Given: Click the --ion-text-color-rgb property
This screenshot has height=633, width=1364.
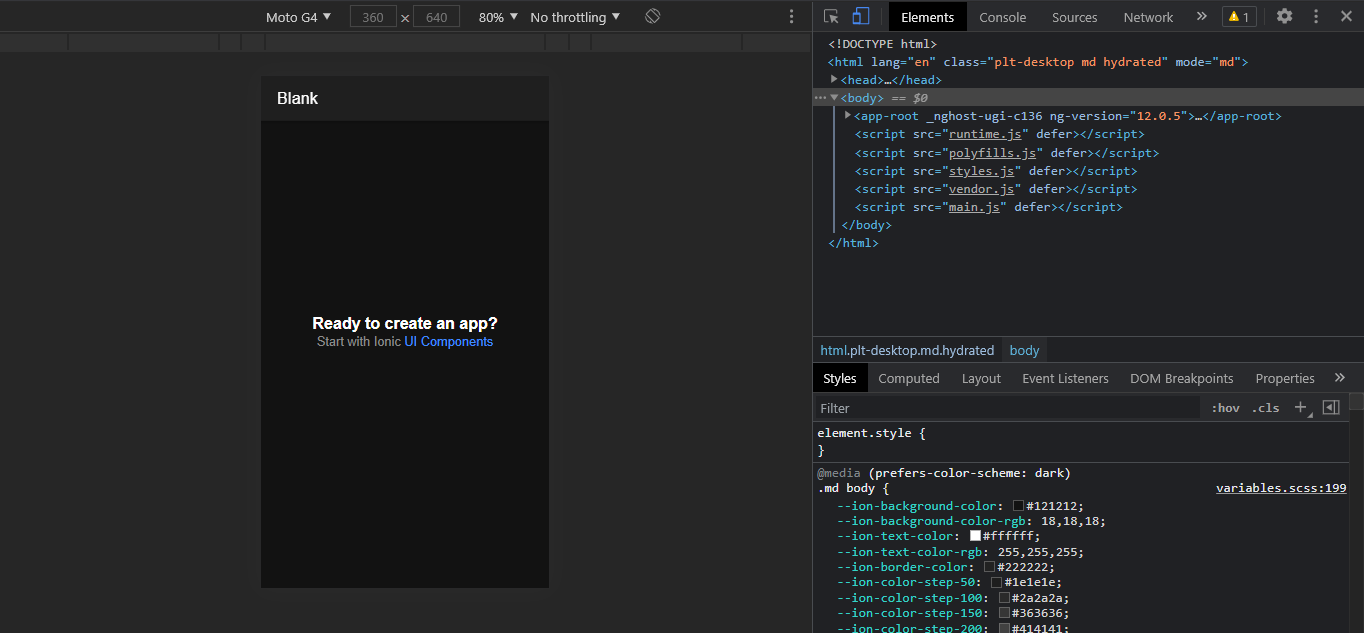Looking at the screenshot, I should pos(907,552).
